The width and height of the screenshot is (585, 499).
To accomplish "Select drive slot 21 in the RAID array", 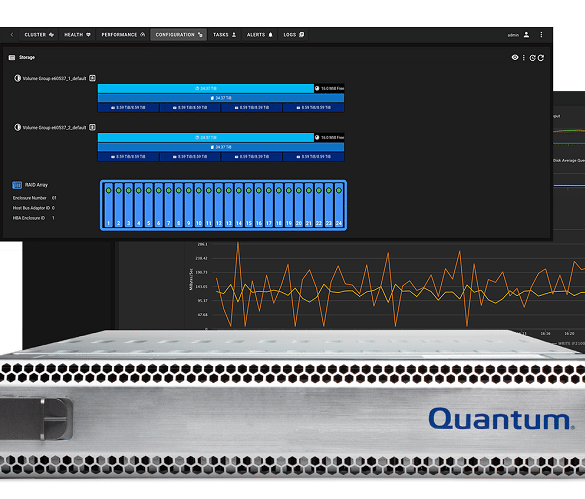I will tap(309, 205).
